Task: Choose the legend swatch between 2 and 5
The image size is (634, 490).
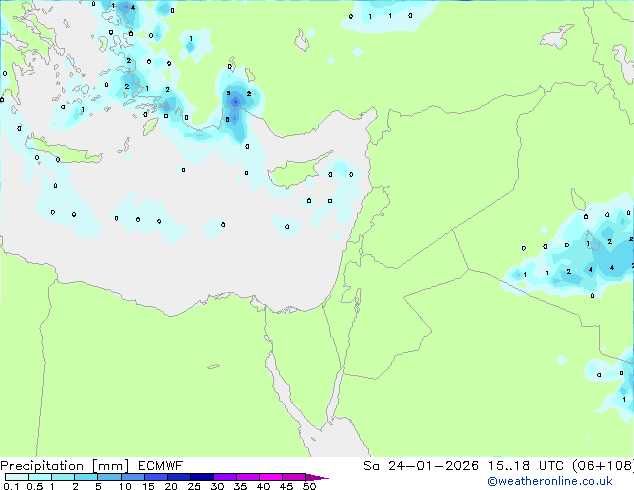Action: point(86,477)
